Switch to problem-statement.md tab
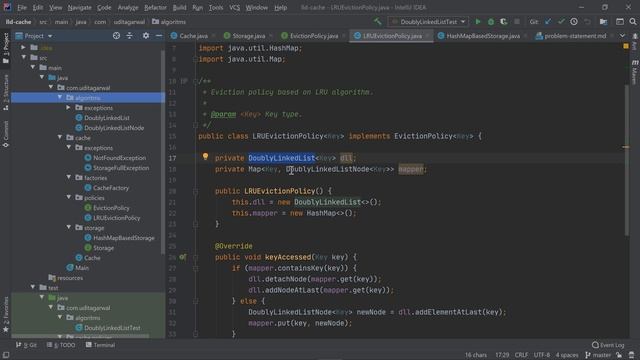 click(x=575, y=36)
